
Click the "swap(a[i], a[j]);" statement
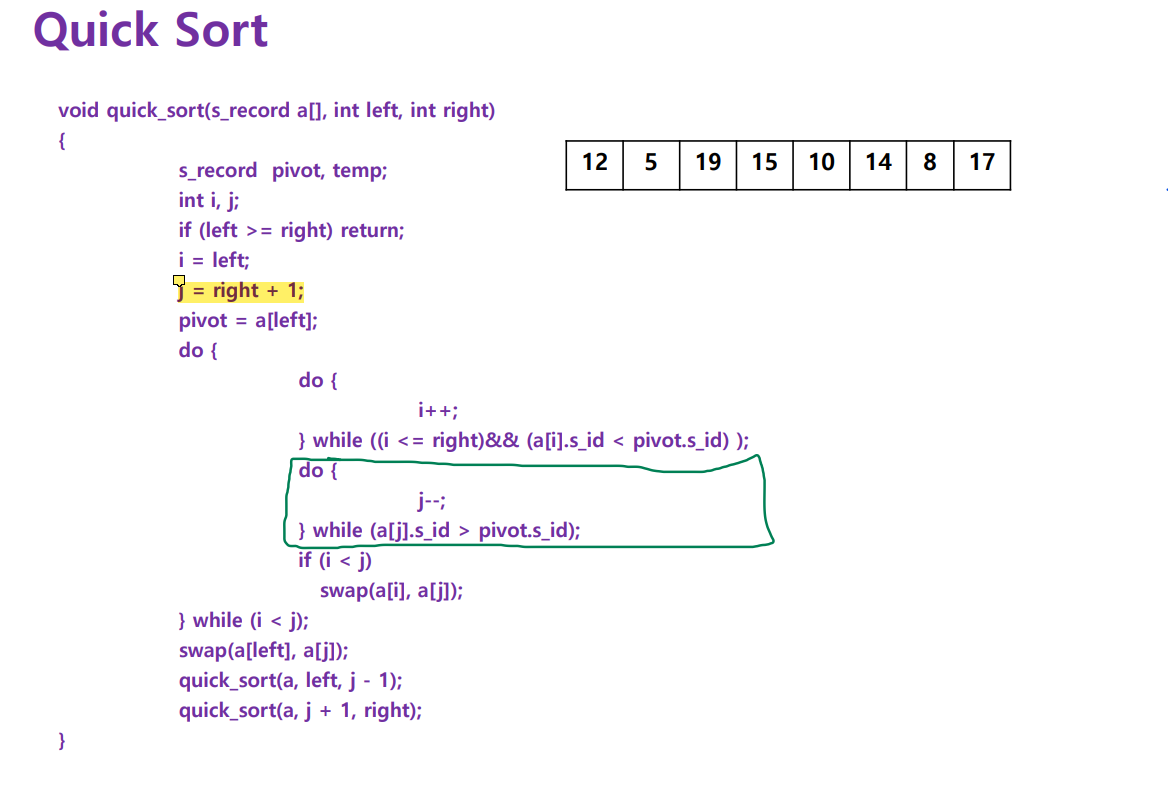(391, 591)
